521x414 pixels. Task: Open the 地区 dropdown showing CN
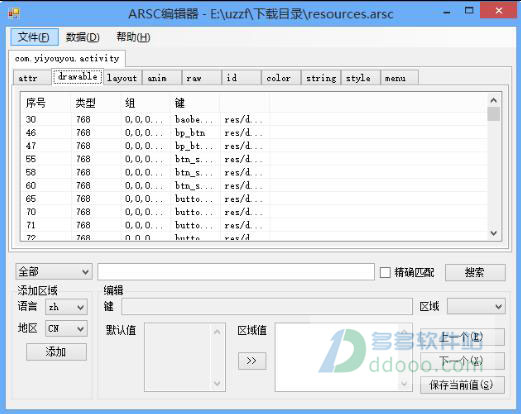pos(67,329)
